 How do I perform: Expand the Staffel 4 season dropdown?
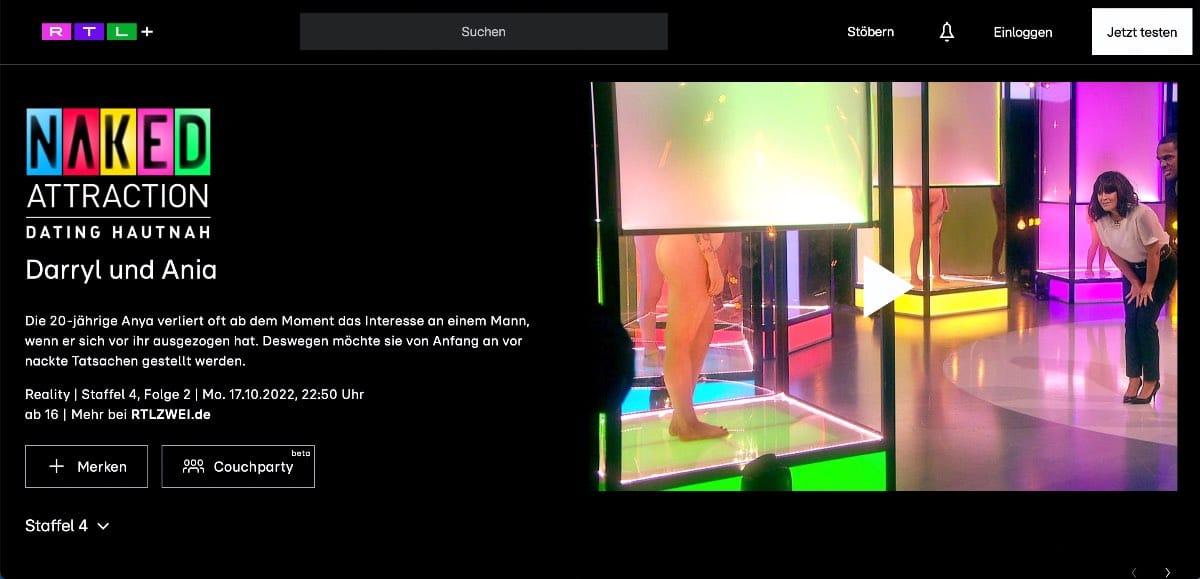67,525
